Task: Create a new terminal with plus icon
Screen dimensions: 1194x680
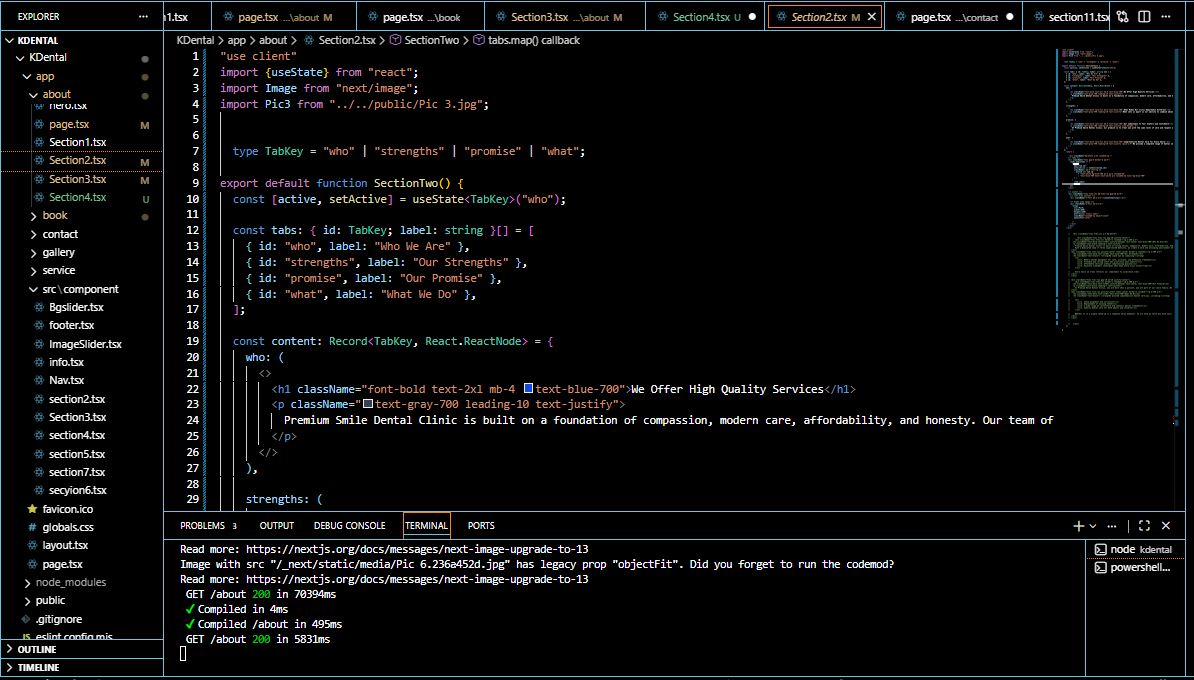Action: click(x=1078, y=525)
